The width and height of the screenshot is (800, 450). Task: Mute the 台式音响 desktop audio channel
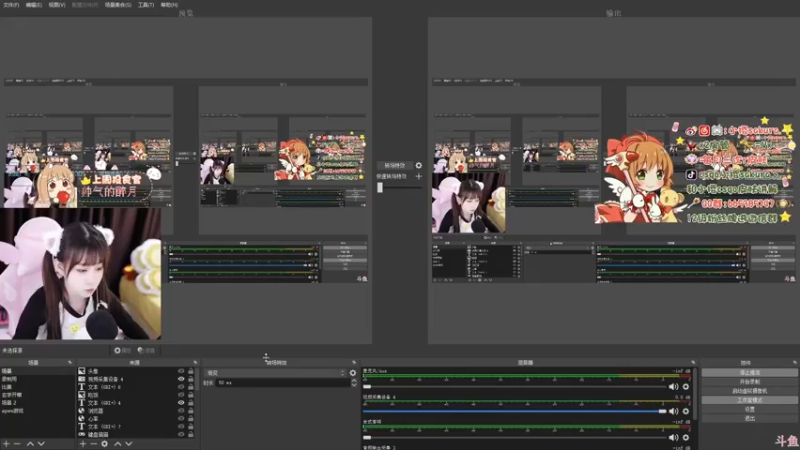point(673,437)
